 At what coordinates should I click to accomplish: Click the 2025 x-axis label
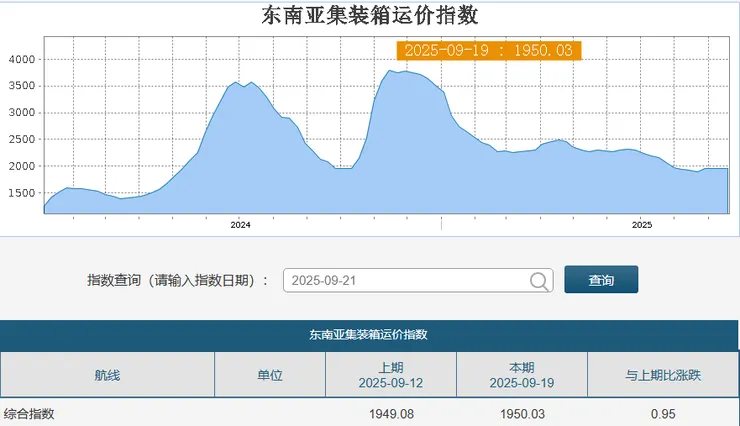[x=642, y=225]
